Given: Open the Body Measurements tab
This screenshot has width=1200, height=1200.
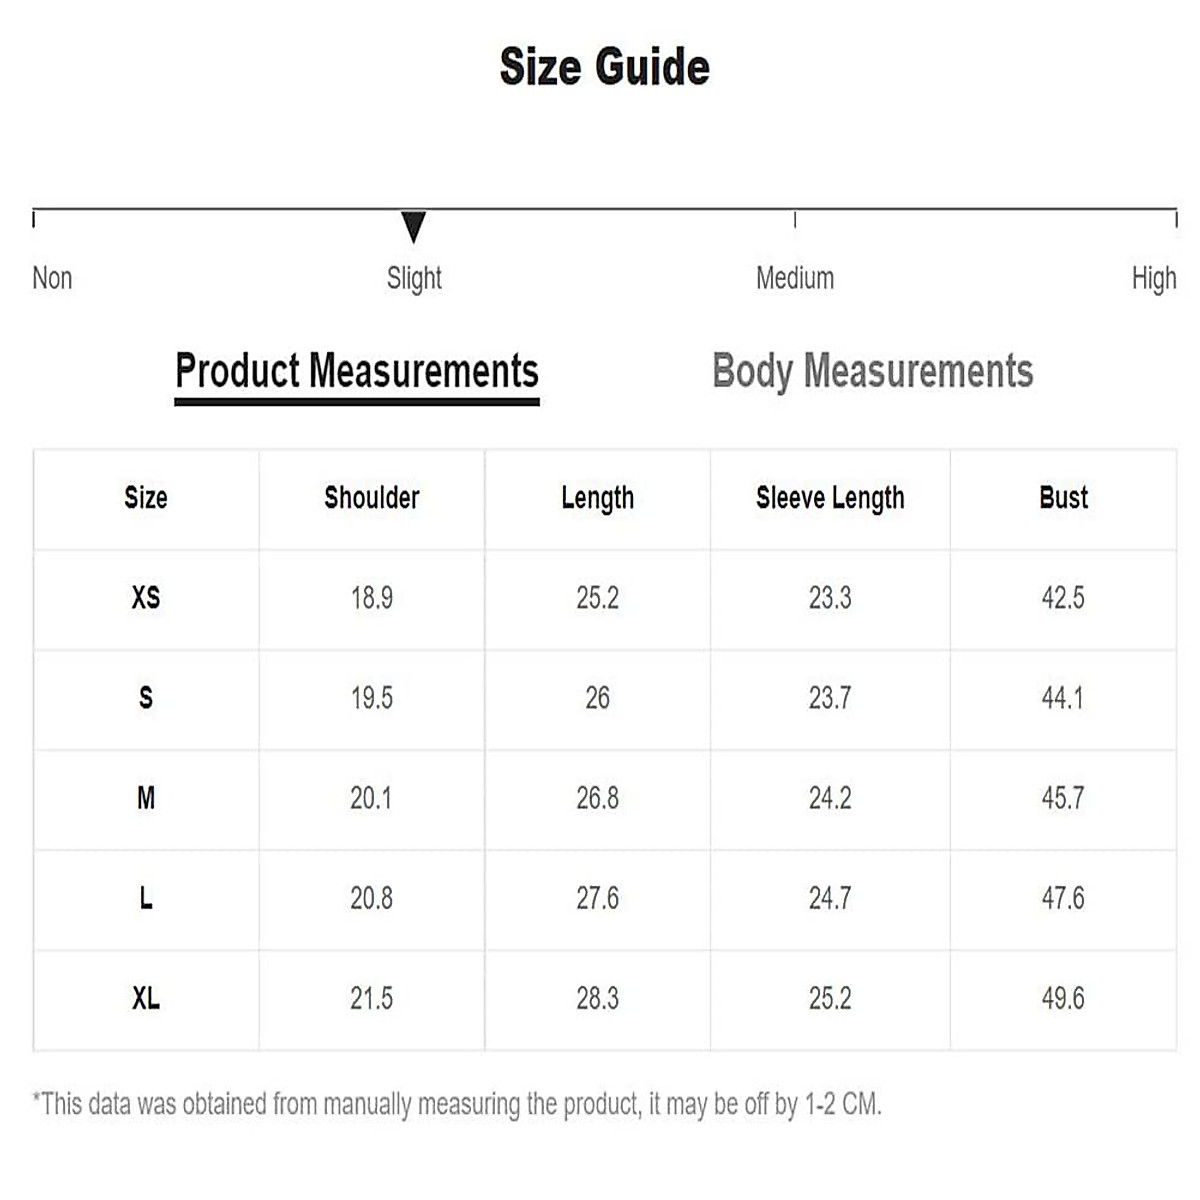Looking at the screenshot, I should click(x=872, y=371).
